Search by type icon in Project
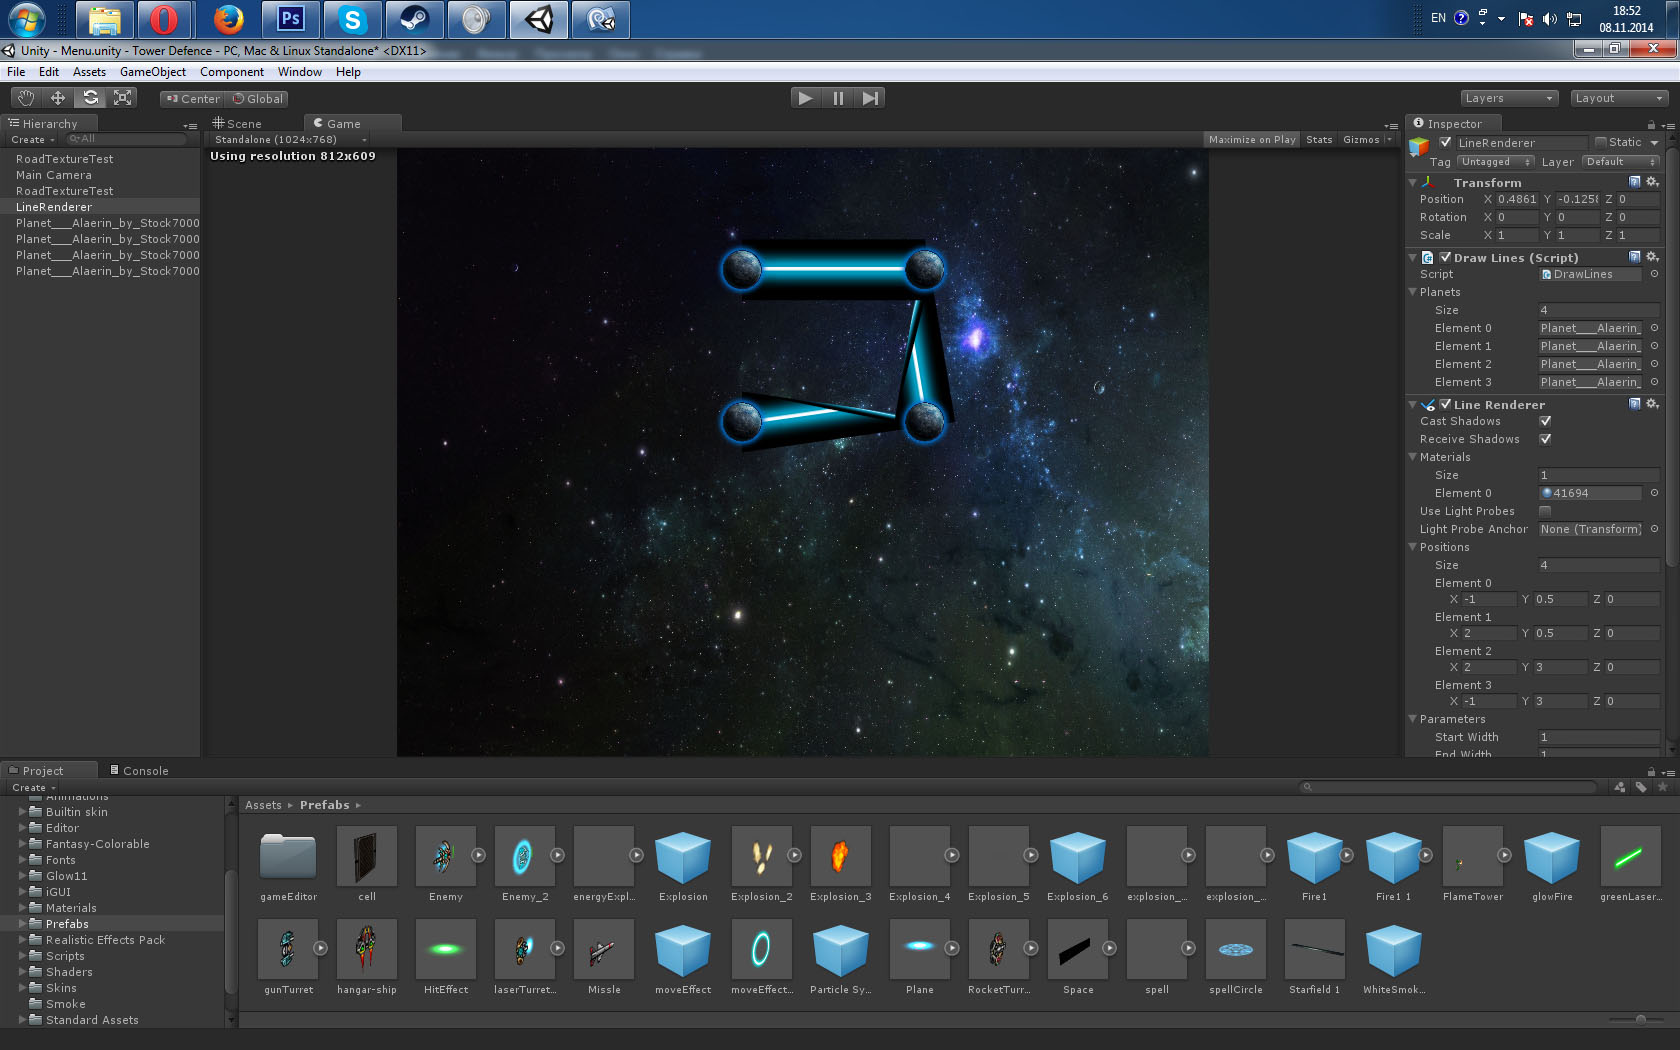The height and width of the screenshot is (1050, 1680). point(1620,787)
